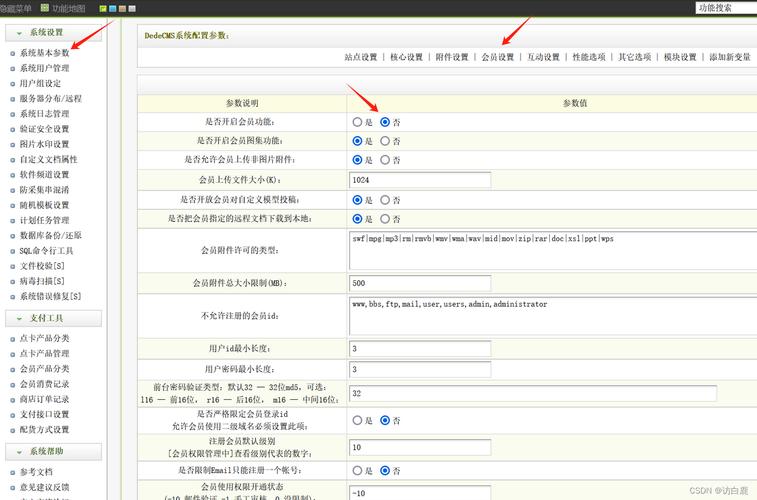This screenshot has height=500, width=757.
Task: Open 点卡产品分类 in the sidebar
Action: coord(44,338)
